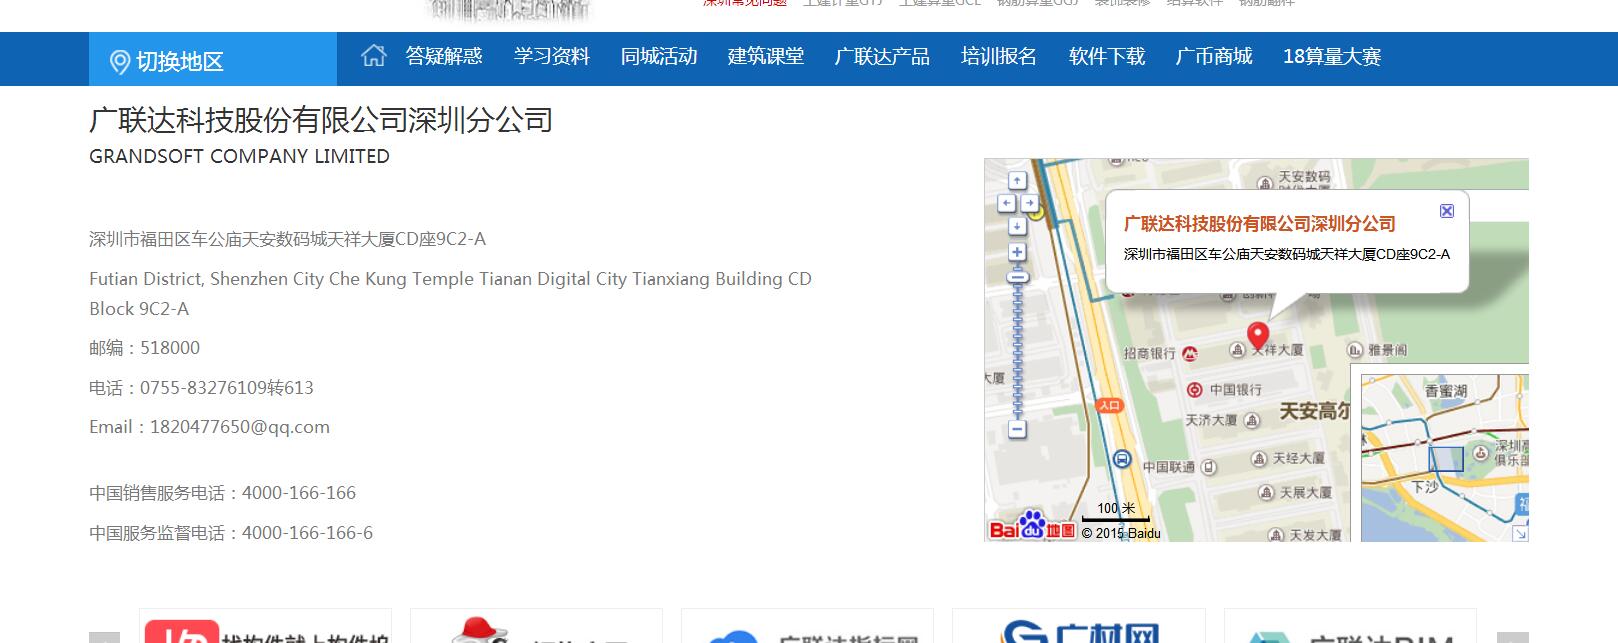Collapse the overview mini-map with the corner arrow

1520,534
